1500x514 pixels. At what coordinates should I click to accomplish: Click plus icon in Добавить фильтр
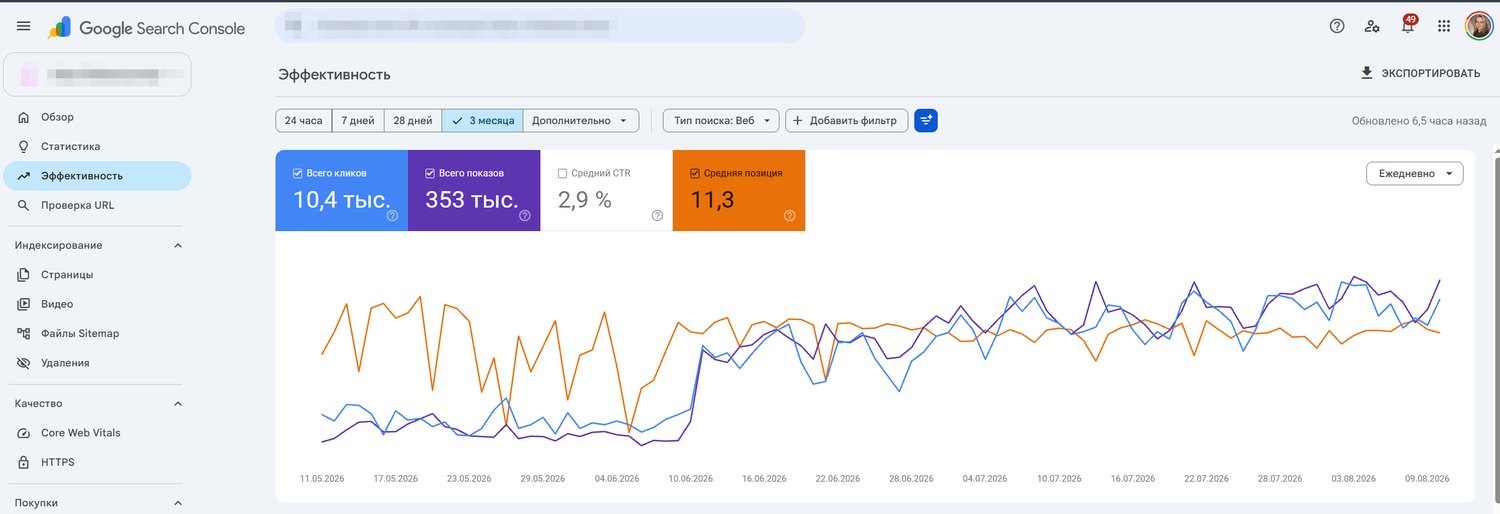point(797,120)
